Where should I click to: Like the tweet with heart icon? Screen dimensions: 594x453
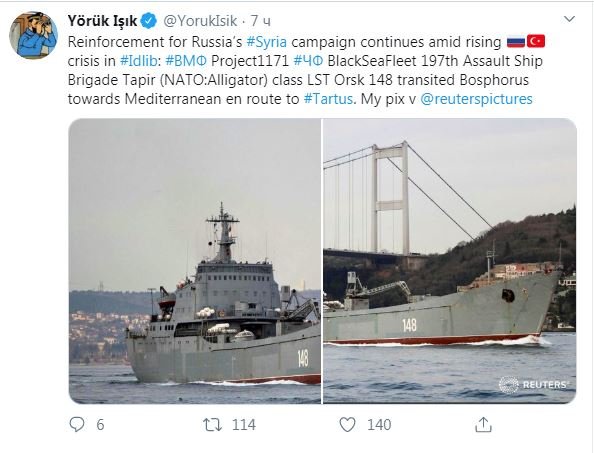(347, 425)
